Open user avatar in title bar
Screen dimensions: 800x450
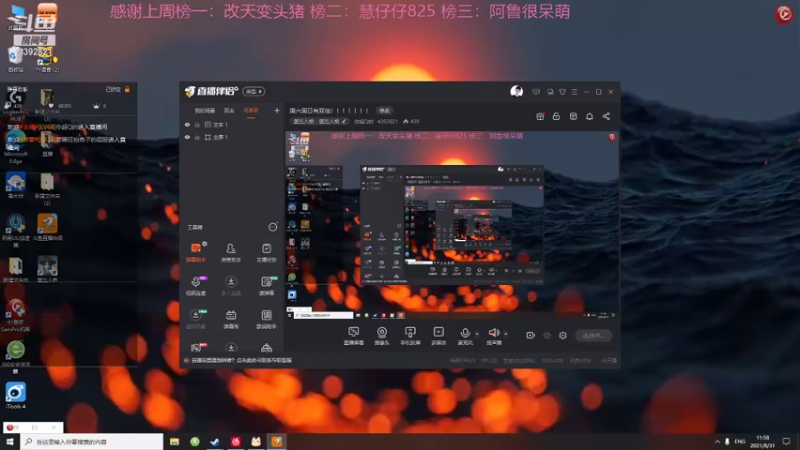(516, 91)
